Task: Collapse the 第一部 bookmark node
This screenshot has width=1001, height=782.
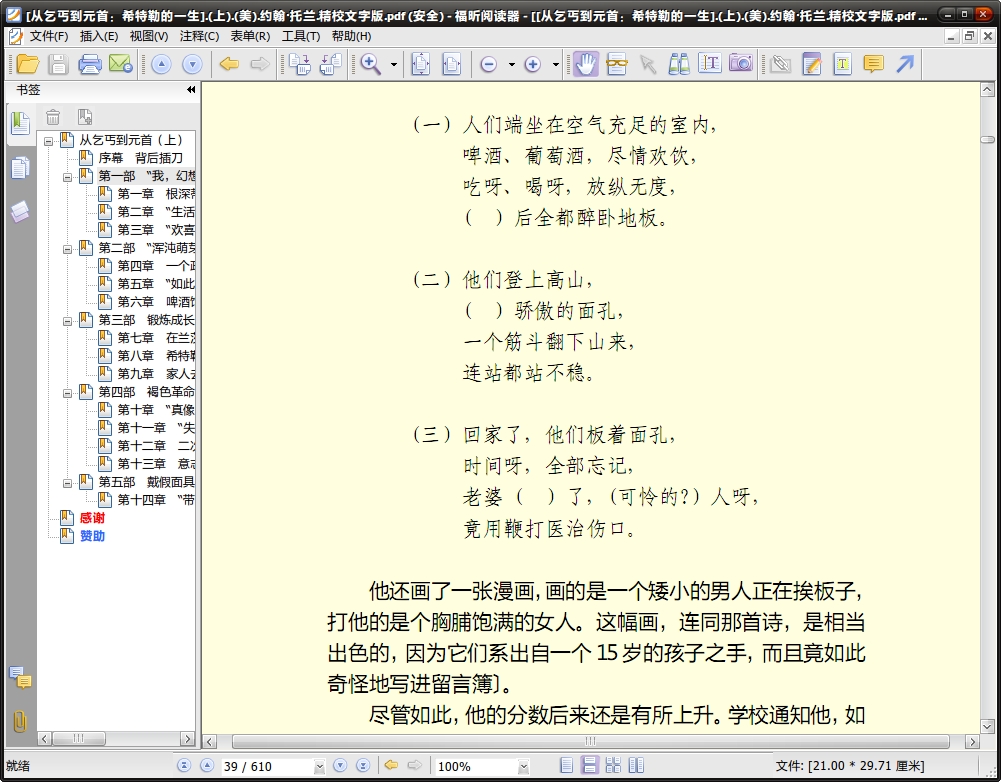Action: 68,177
